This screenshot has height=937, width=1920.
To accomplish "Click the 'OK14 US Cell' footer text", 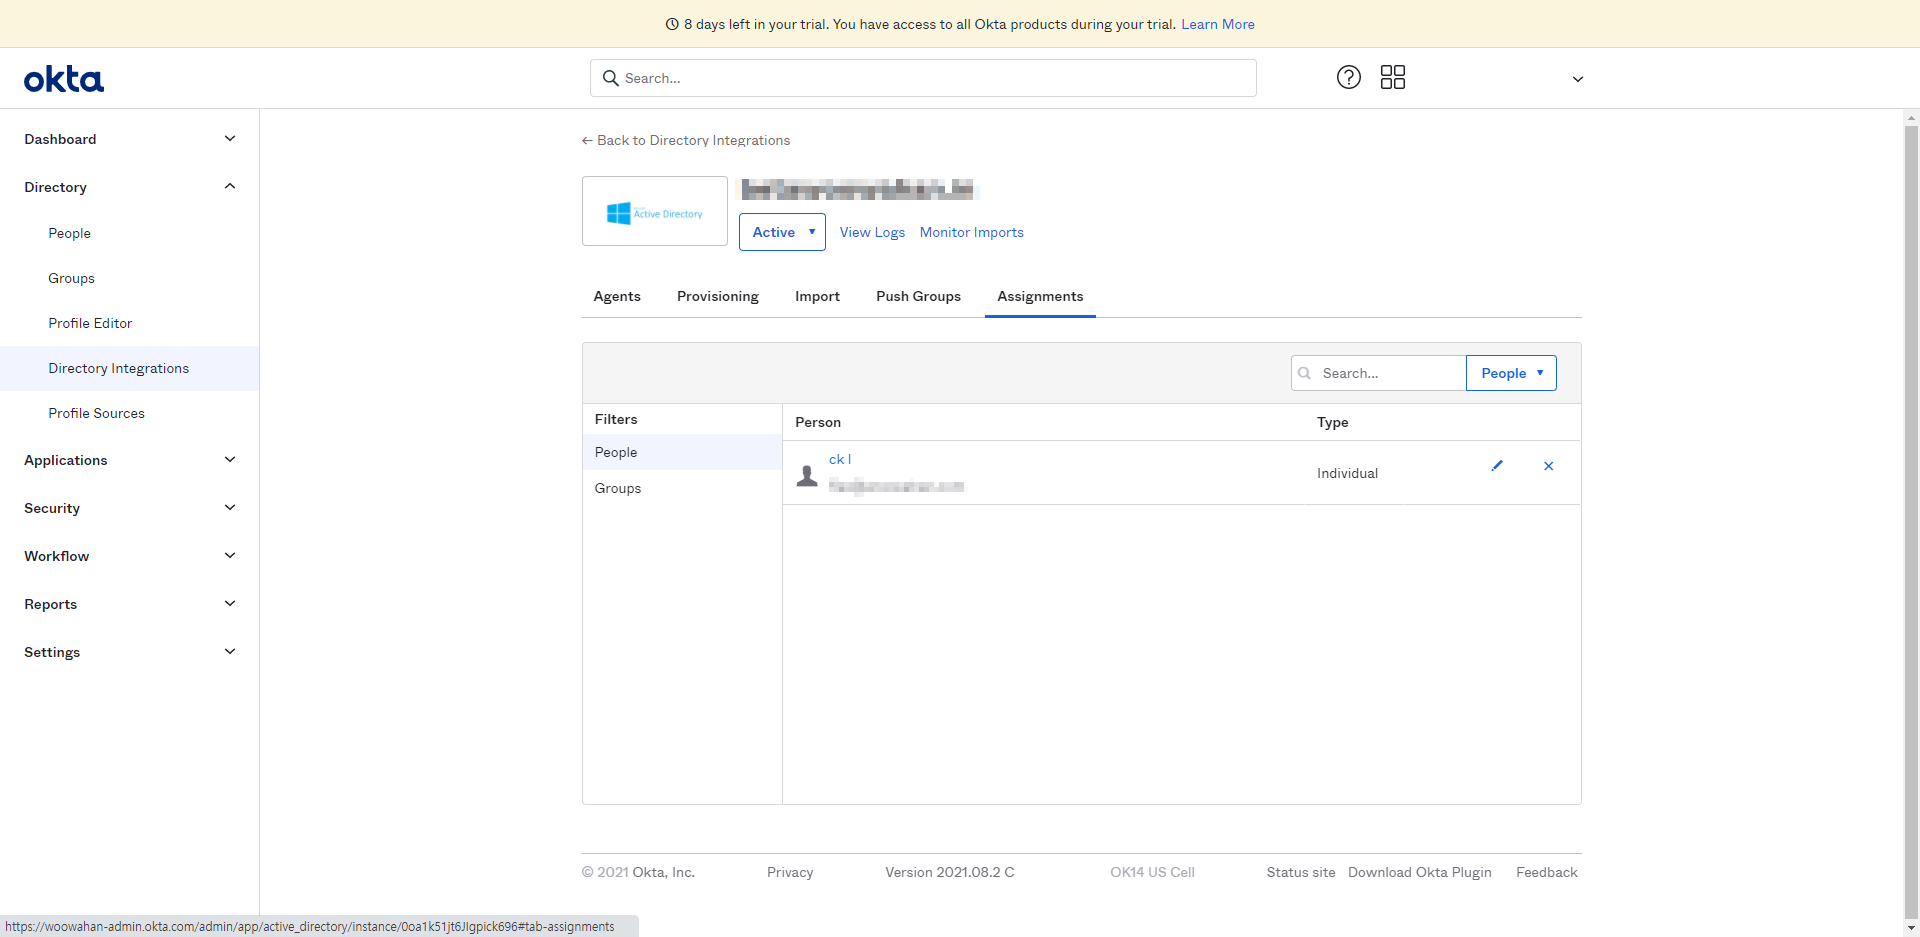I will pyautogui.click(x=1152, y=872).
